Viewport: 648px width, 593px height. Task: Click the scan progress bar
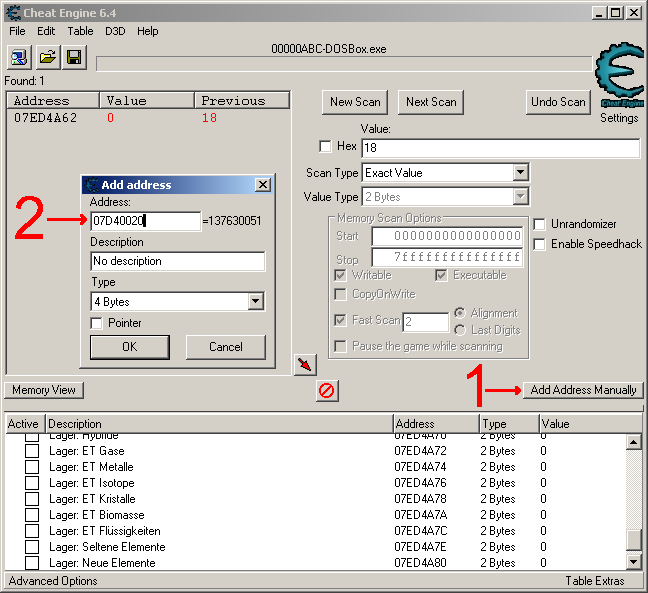(x=344, y=64)
